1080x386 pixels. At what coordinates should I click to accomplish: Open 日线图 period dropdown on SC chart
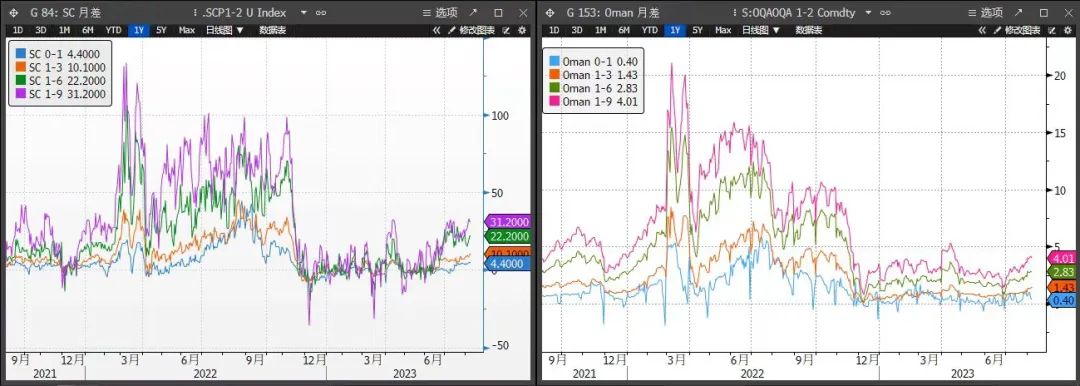click(225, 30)
